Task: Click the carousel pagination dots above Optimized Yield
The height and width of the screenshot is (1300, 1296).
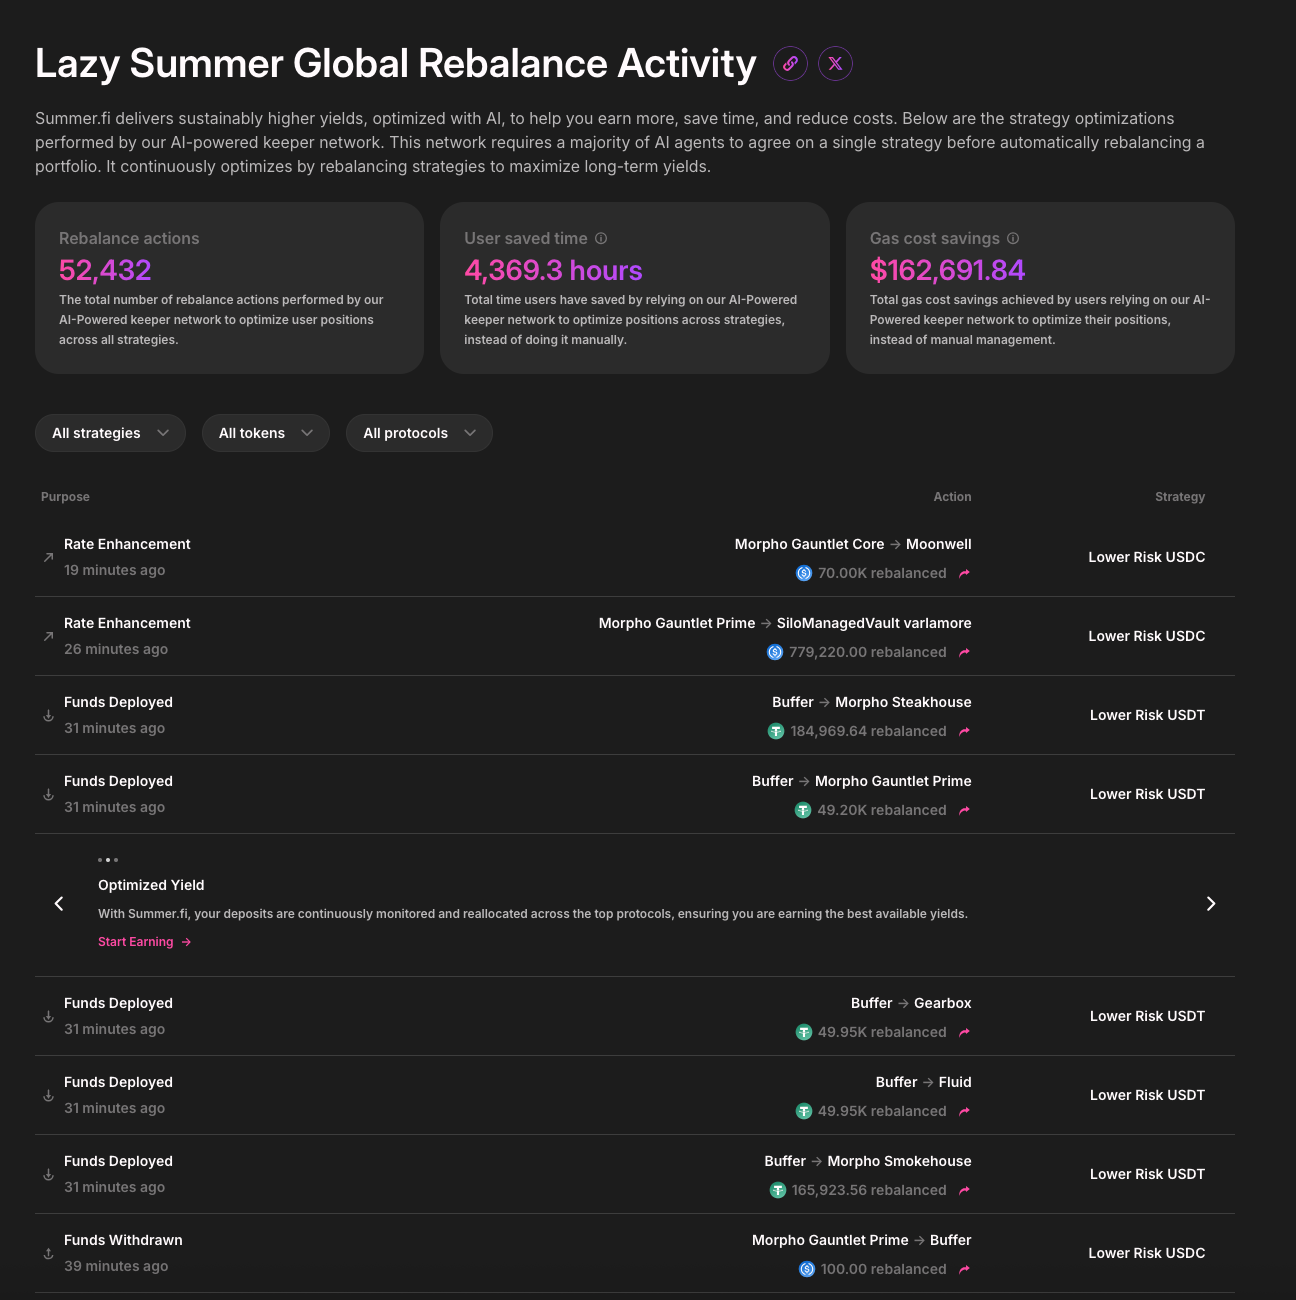Action: click(108, 860)
